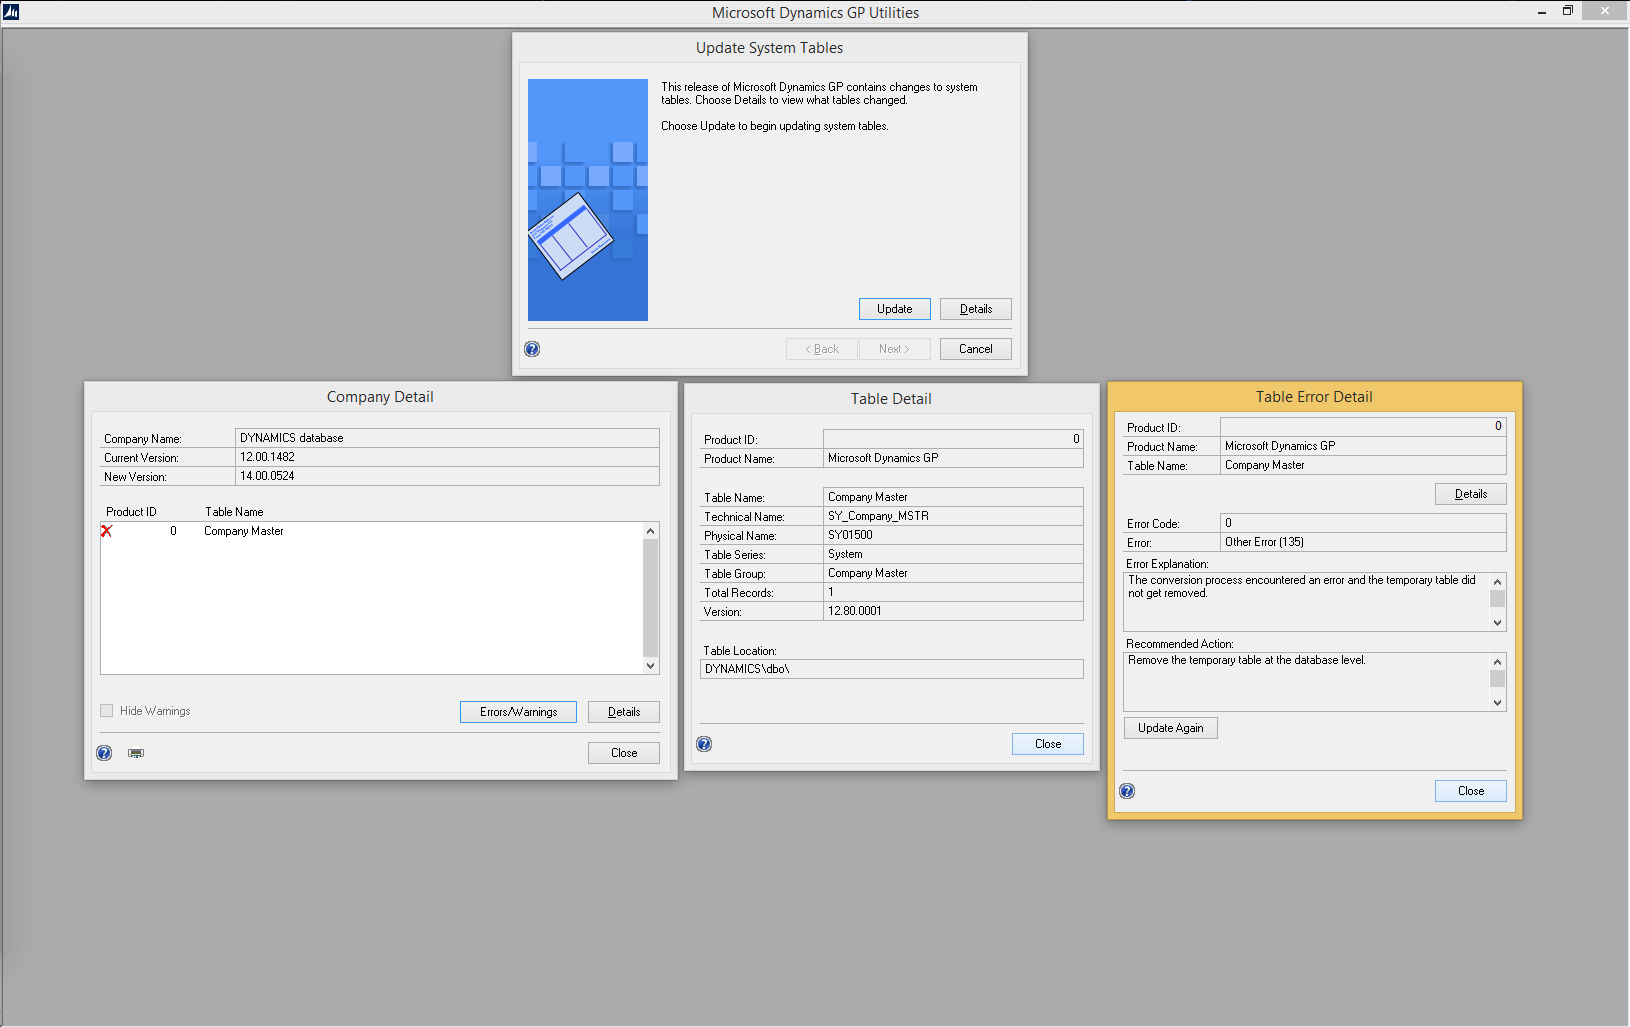Click help icon in Company Detail window
Screen dimensions: 1630x1027
point(104,753)
